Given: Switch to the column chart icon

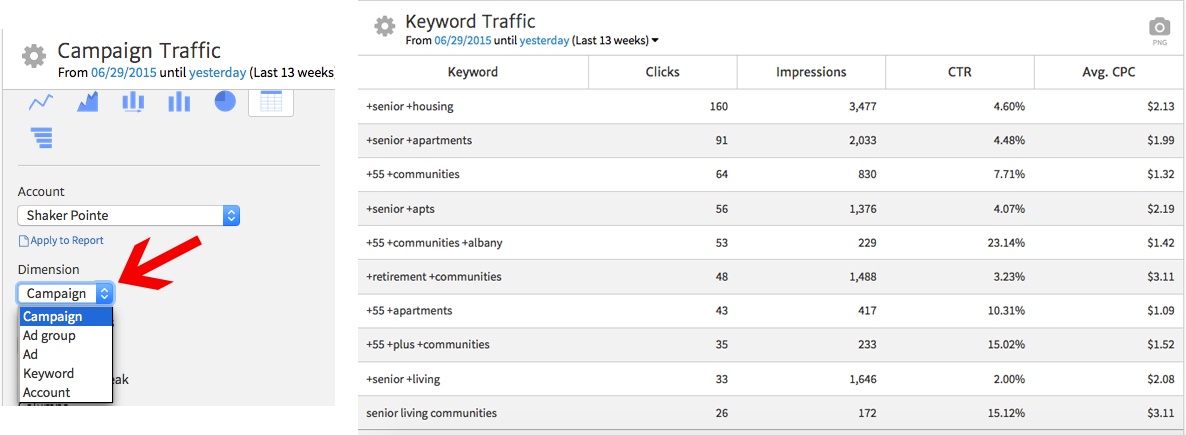Looking at the screenshot, I should (x=179, y=102).
